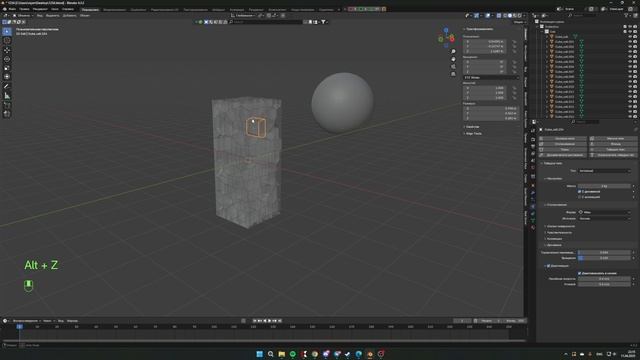Open the collision Shape dropdown
Screen dimensions: 640x360
click(x=604, y=212)
